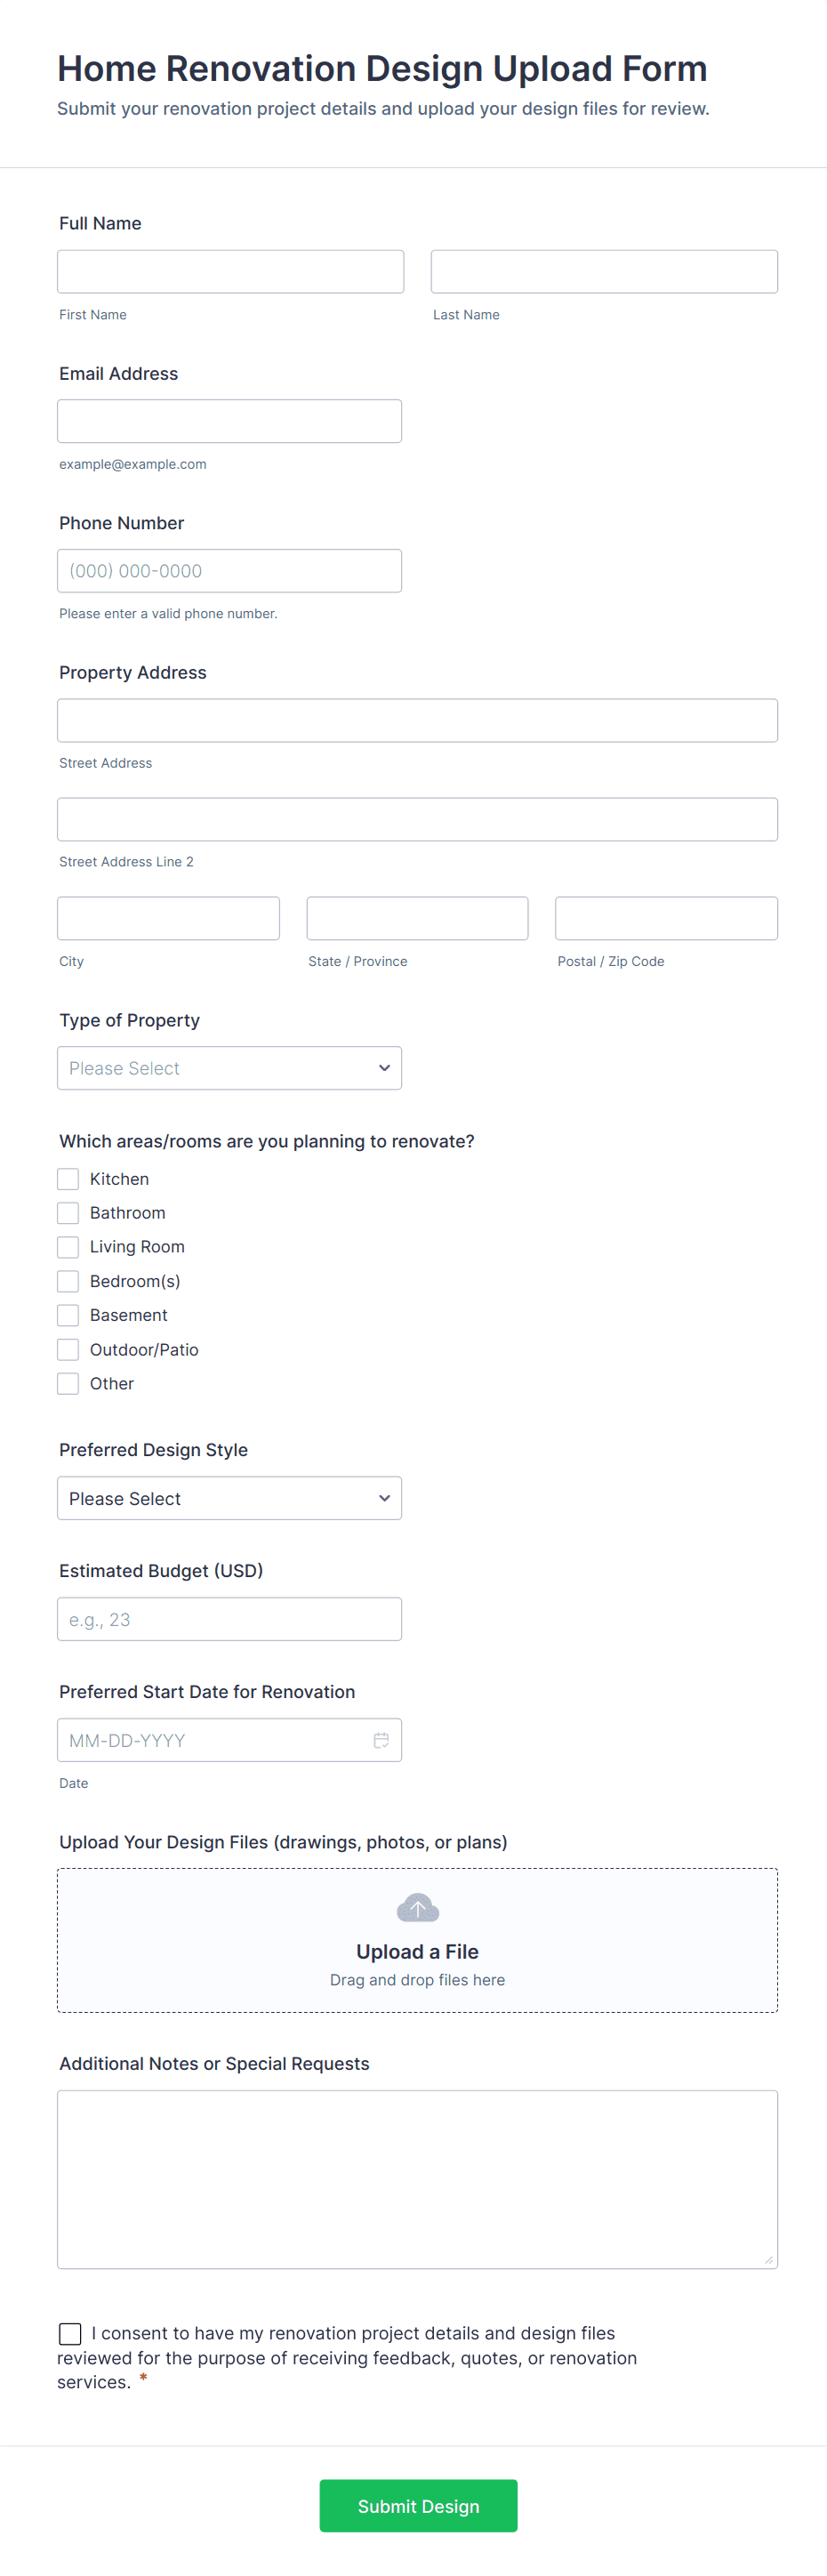
Task: Select the Phone Number input box
Action: click(x=229, y=571)
